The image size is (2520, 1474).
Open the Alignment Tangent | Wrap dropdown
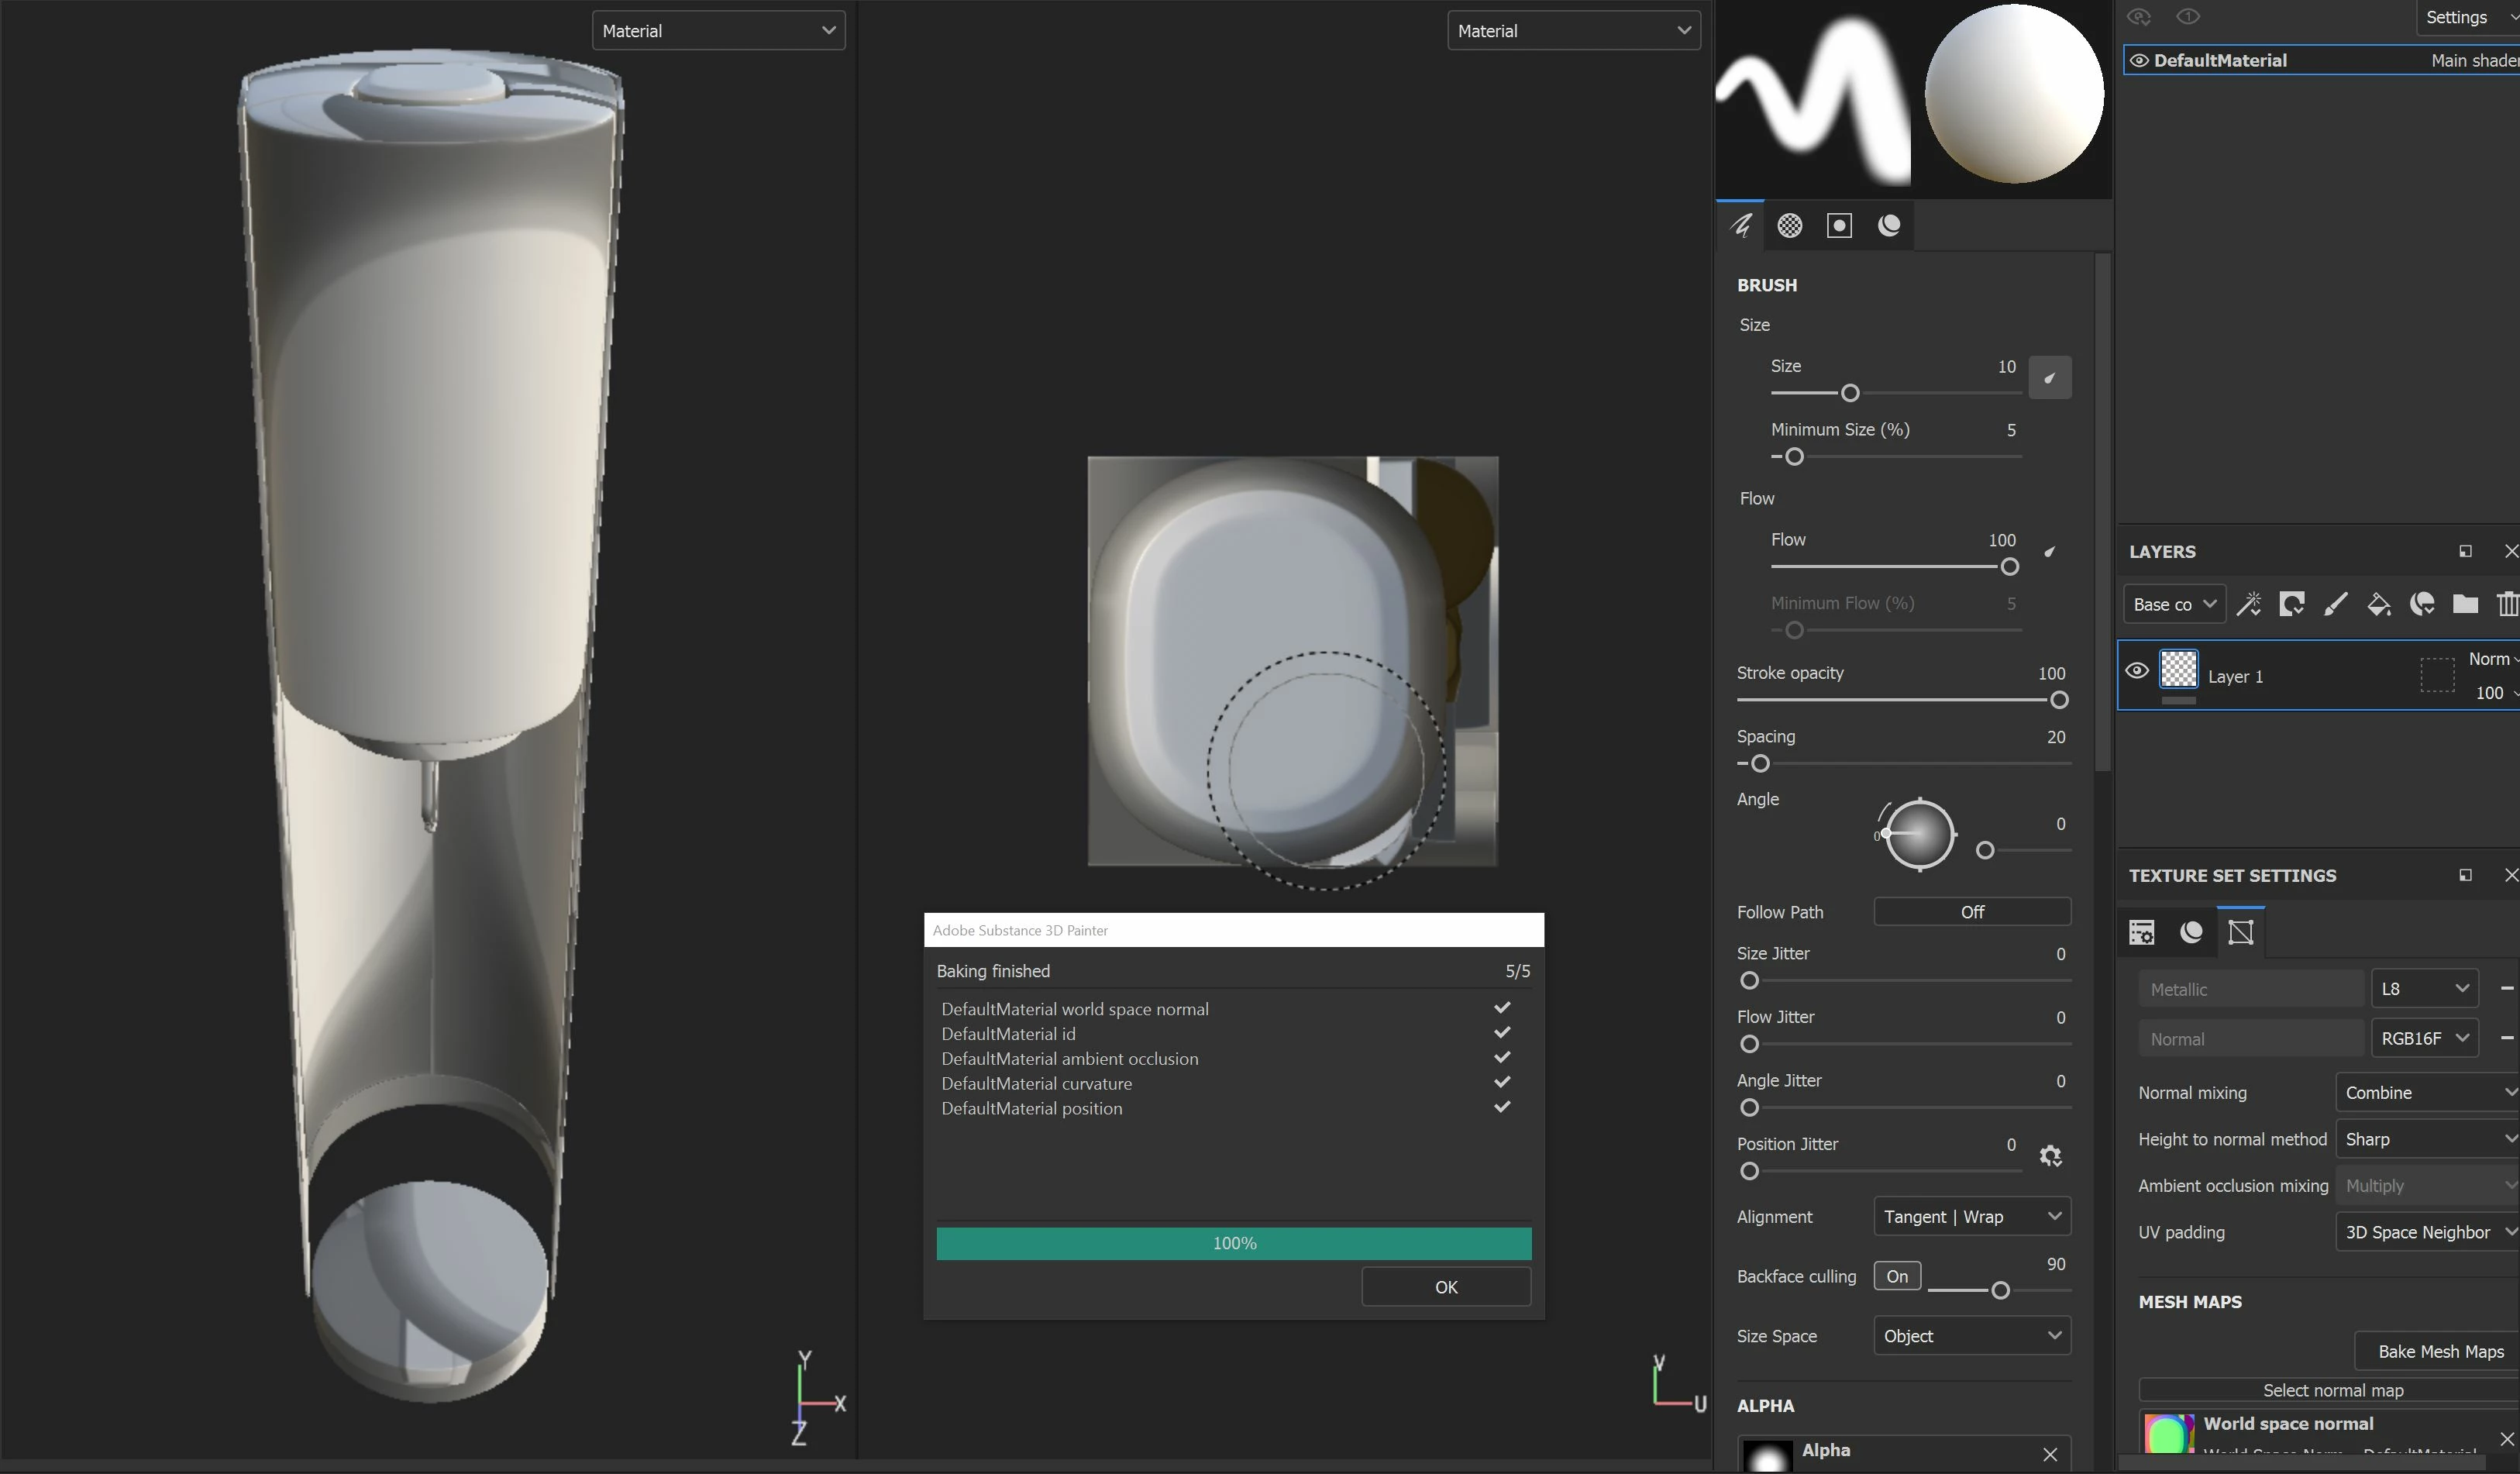tap(1971, 1217)
